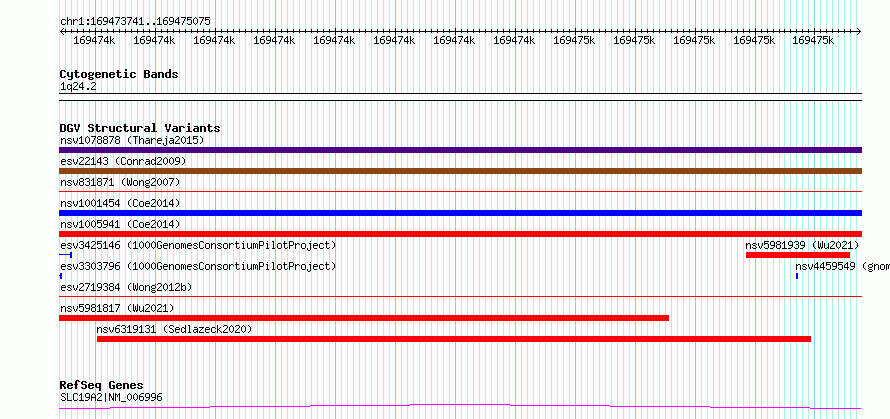
Task: Select the thin red nsv831871 variant line
Action: [x=460, y=192]
